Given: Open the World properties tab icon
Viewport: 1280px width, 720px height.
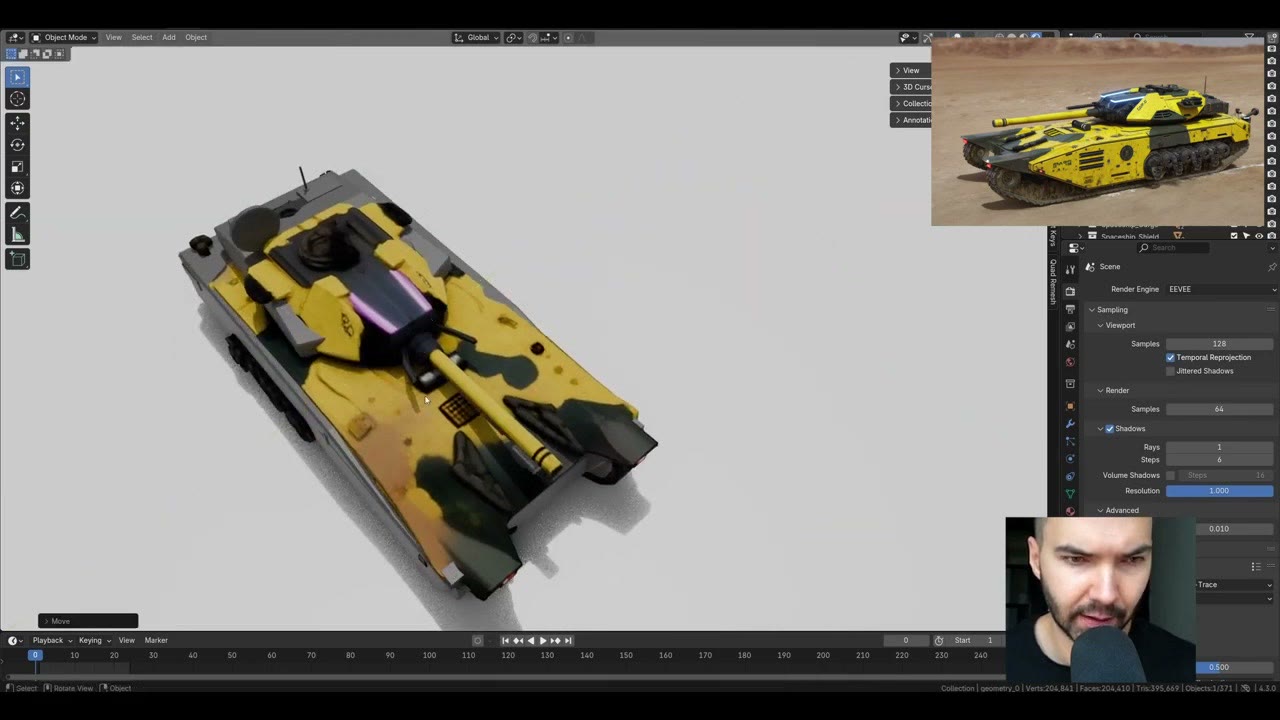Looking at the screenshot, I should point(1070,362).
